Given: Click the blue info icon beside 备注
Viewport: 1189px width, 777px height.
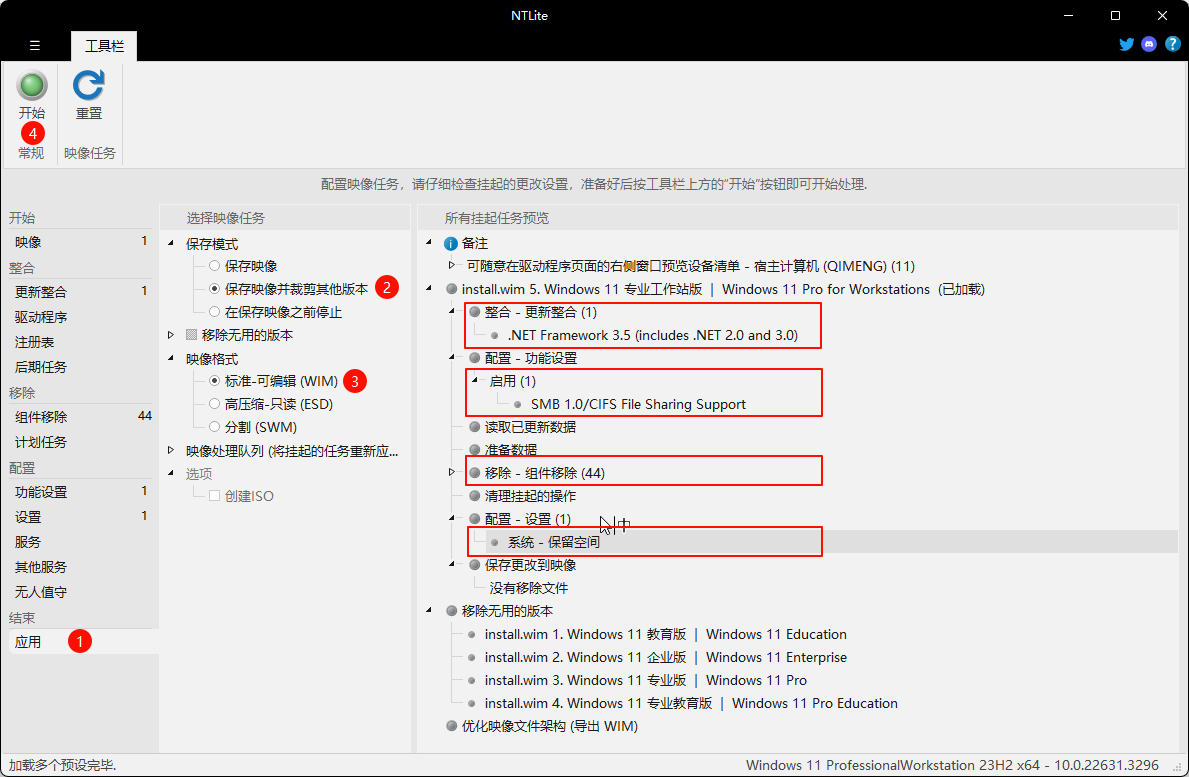Looking at the screenshot, I should [x=450, y=243].
